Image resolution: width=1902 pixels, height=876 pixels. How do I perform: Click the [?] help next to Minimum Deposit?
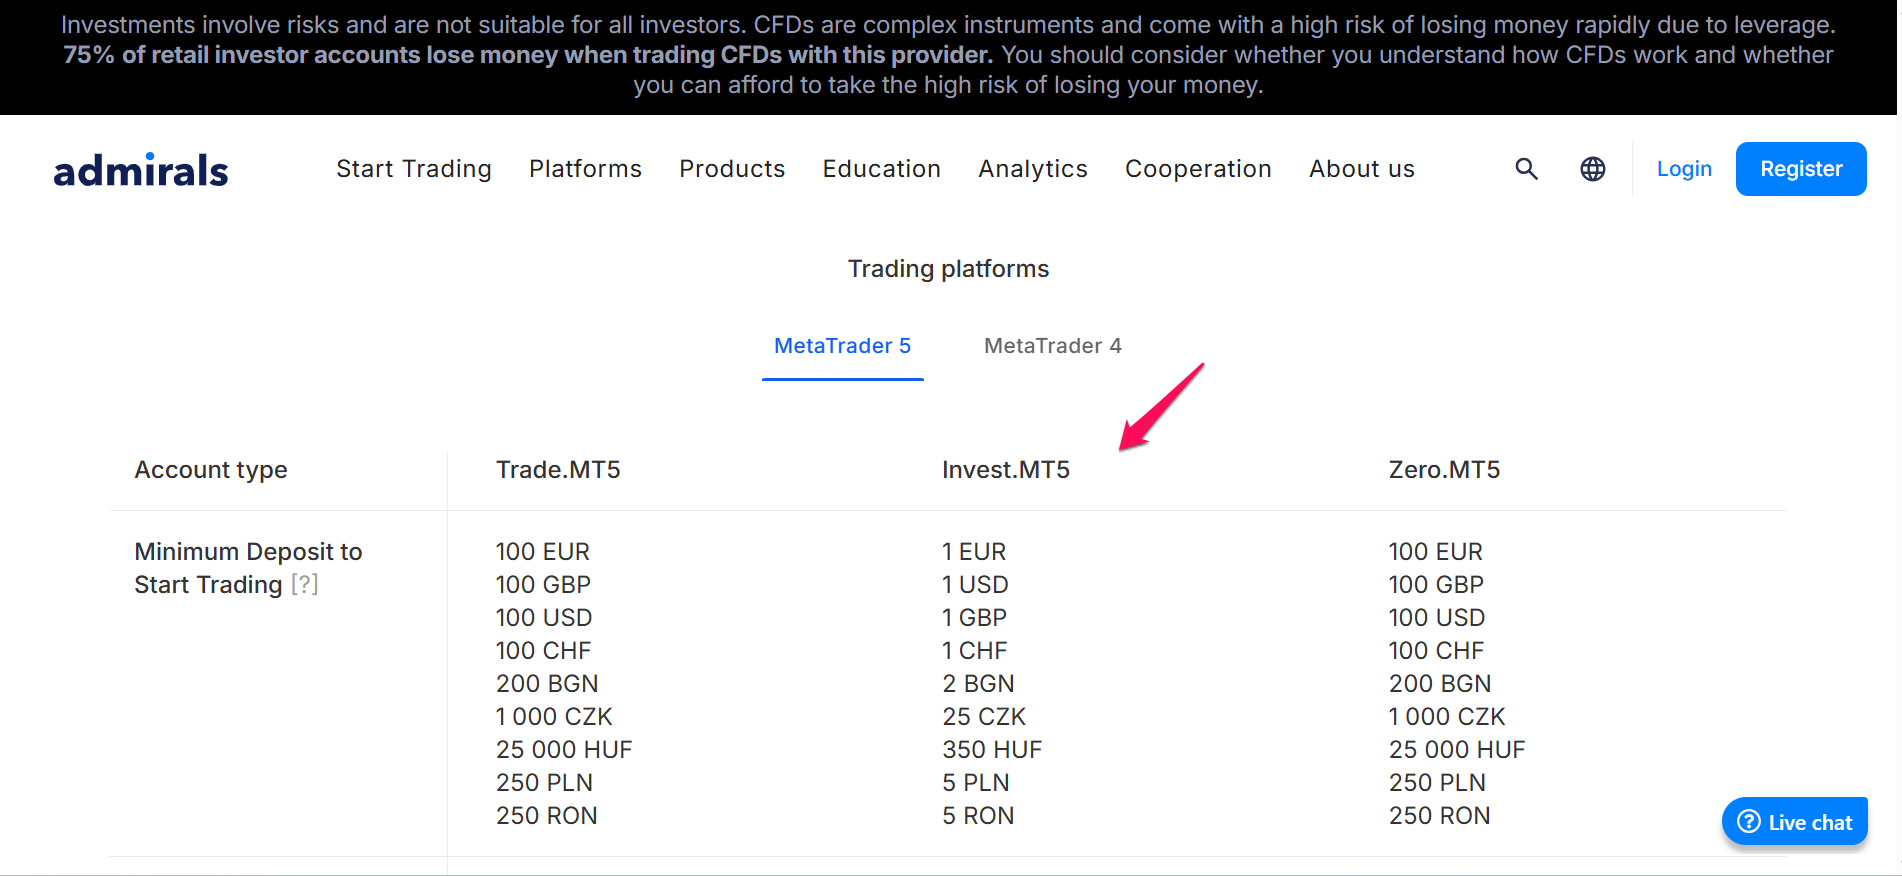pyautogui.click(x=305, y=585)
